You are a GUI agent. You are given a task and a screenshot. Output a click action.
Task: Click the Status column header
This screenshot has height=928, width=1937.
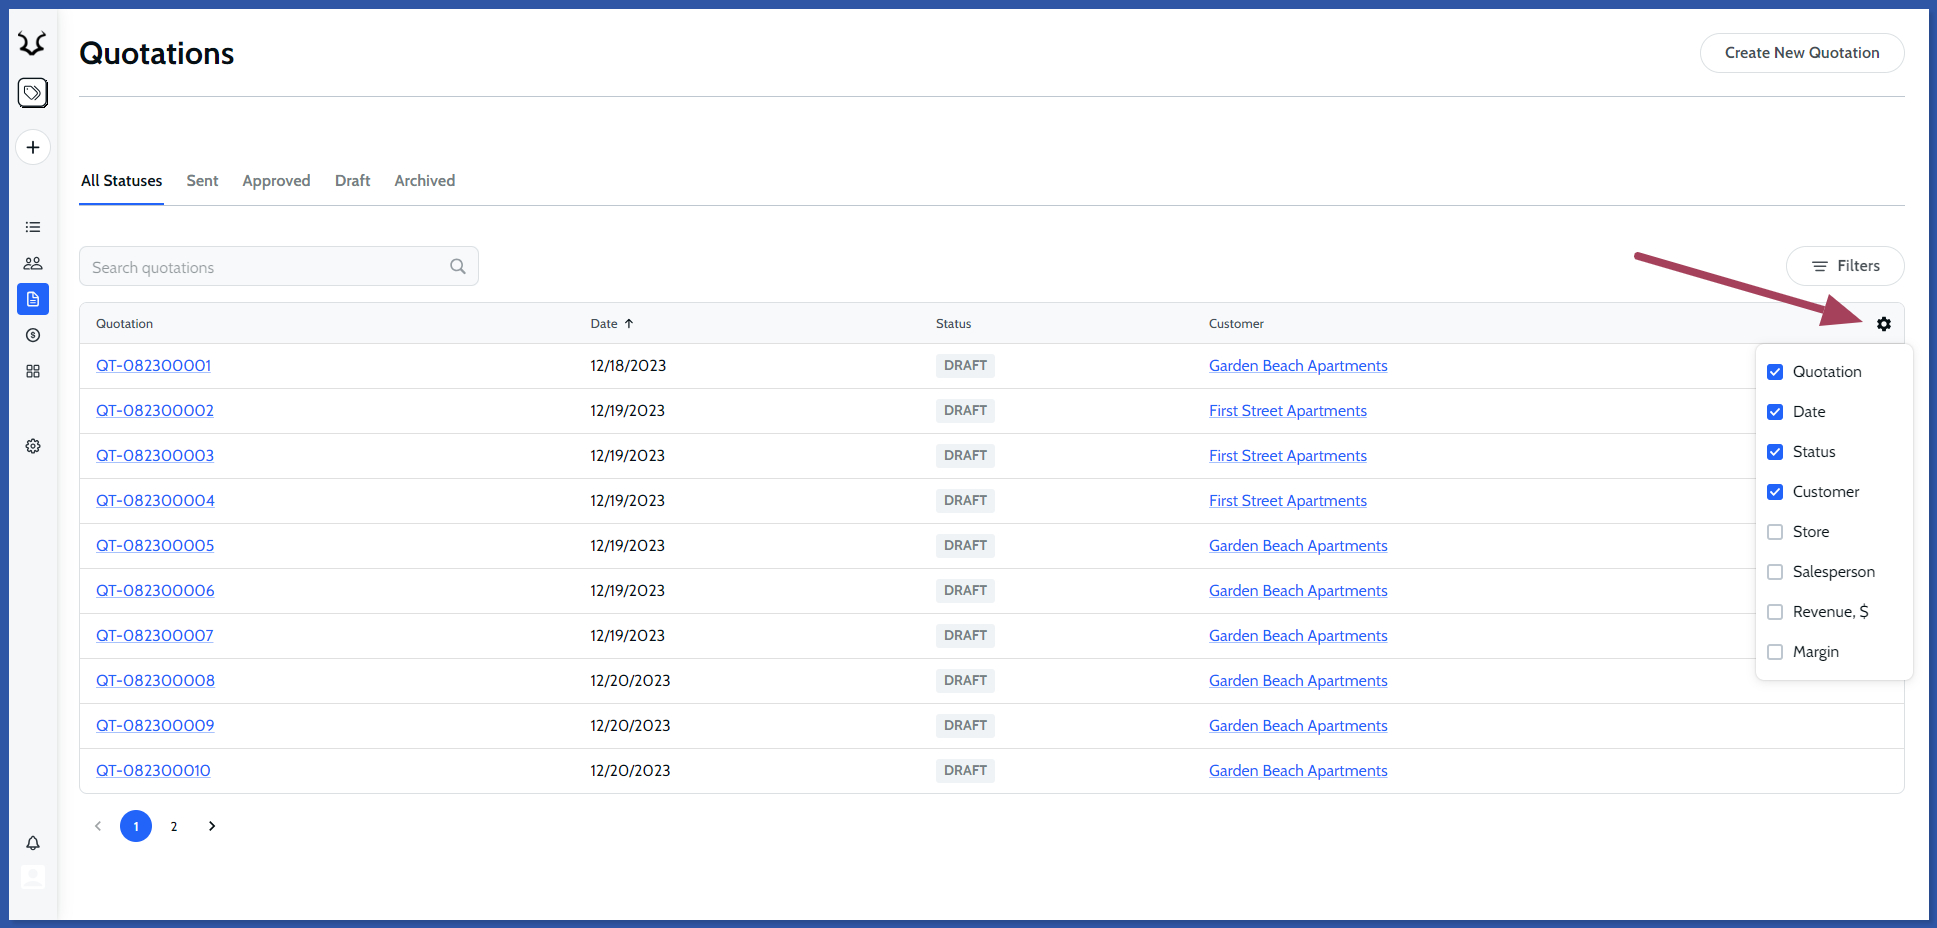[953, 324]
